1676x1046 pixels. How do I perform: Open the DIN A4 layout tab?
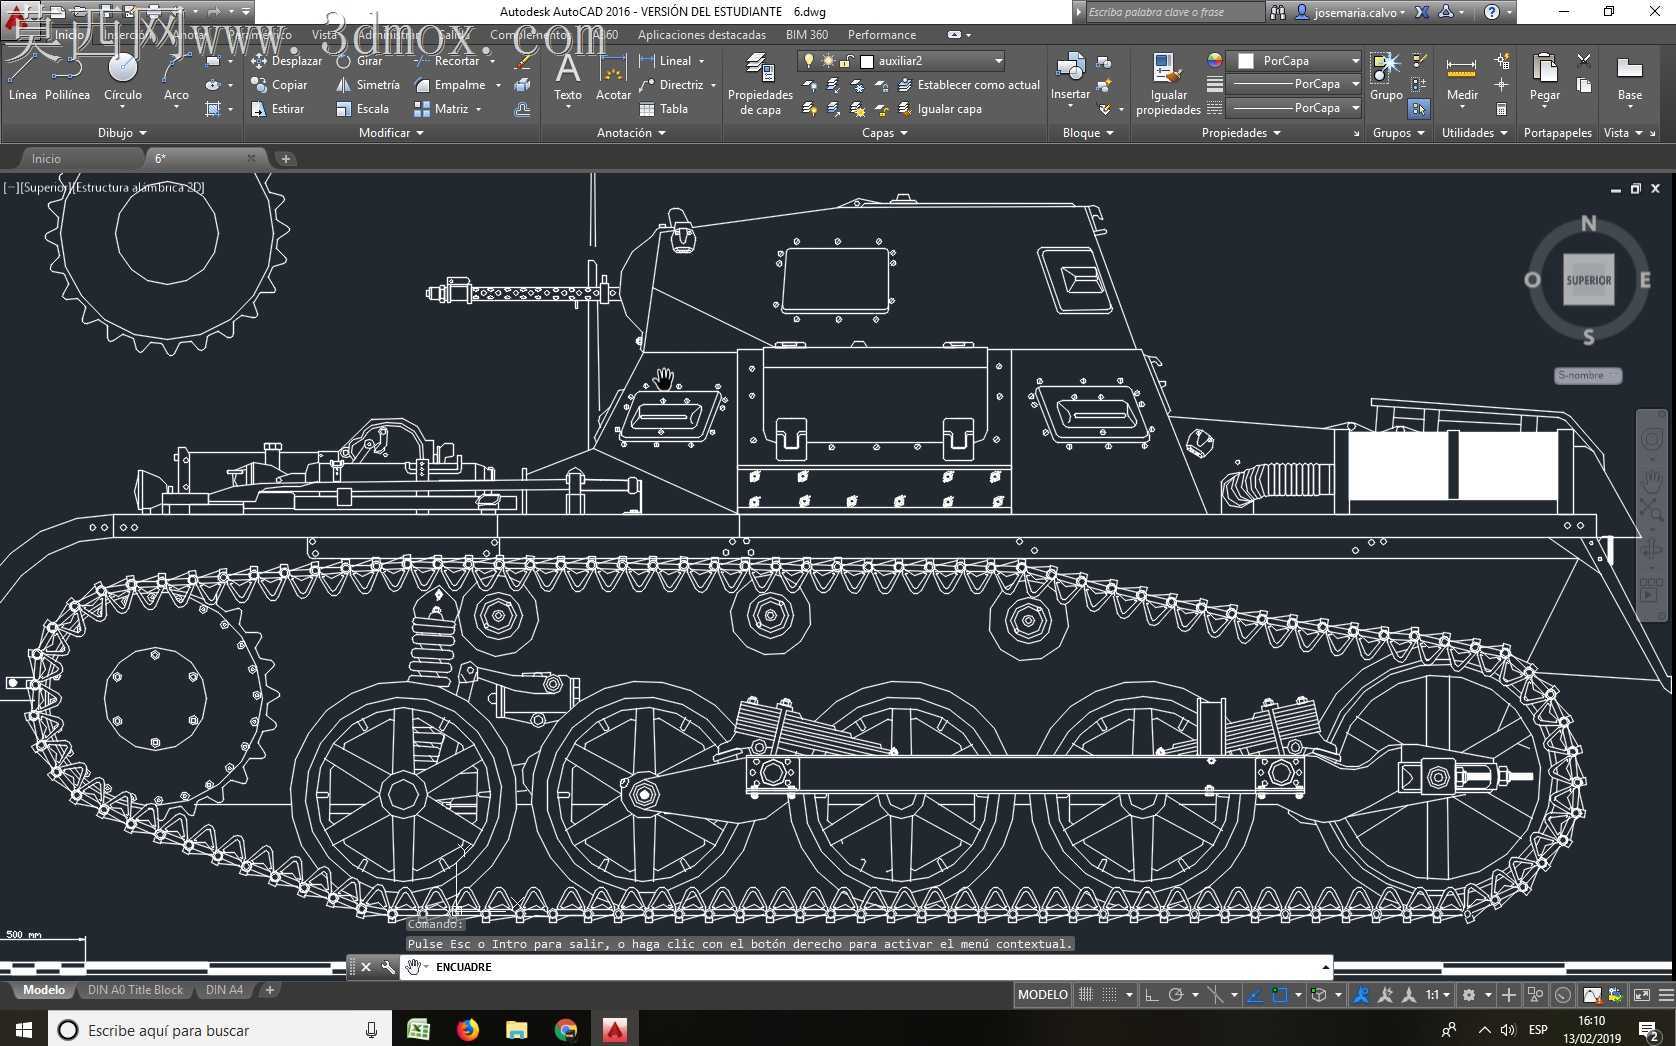[224, 990]
